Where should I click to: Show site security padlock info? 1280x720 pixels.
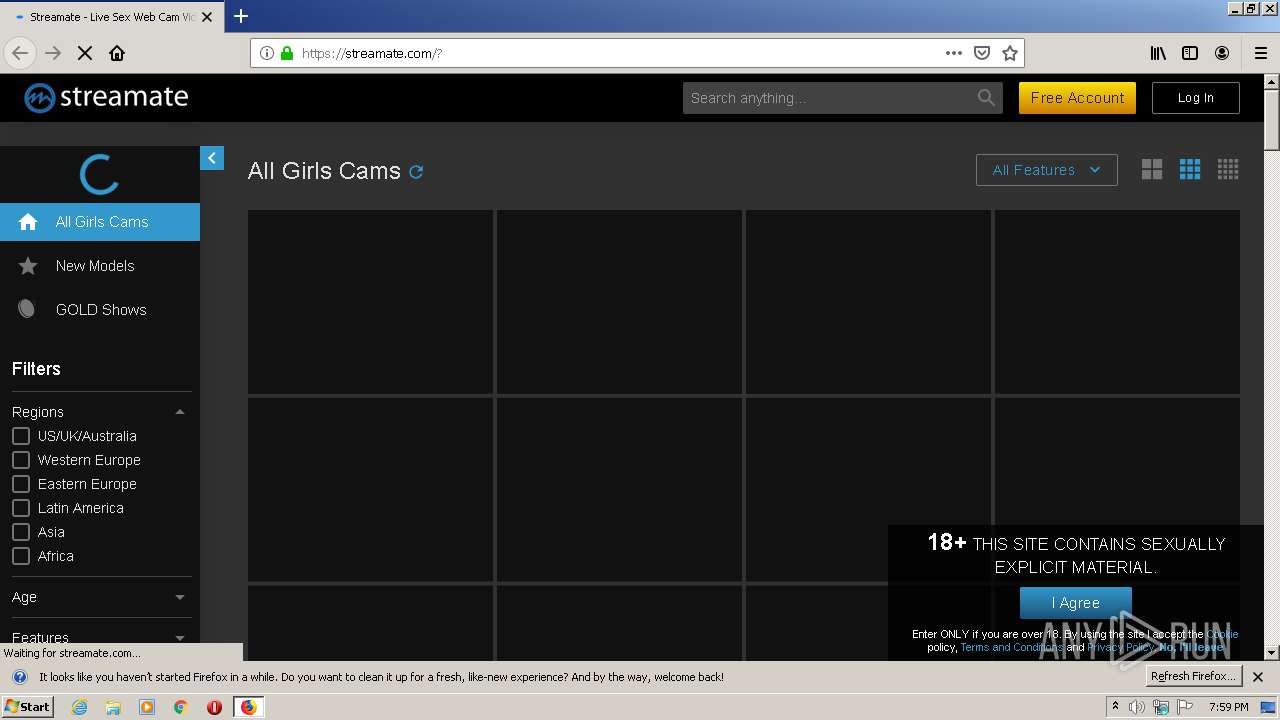point(287,53)
